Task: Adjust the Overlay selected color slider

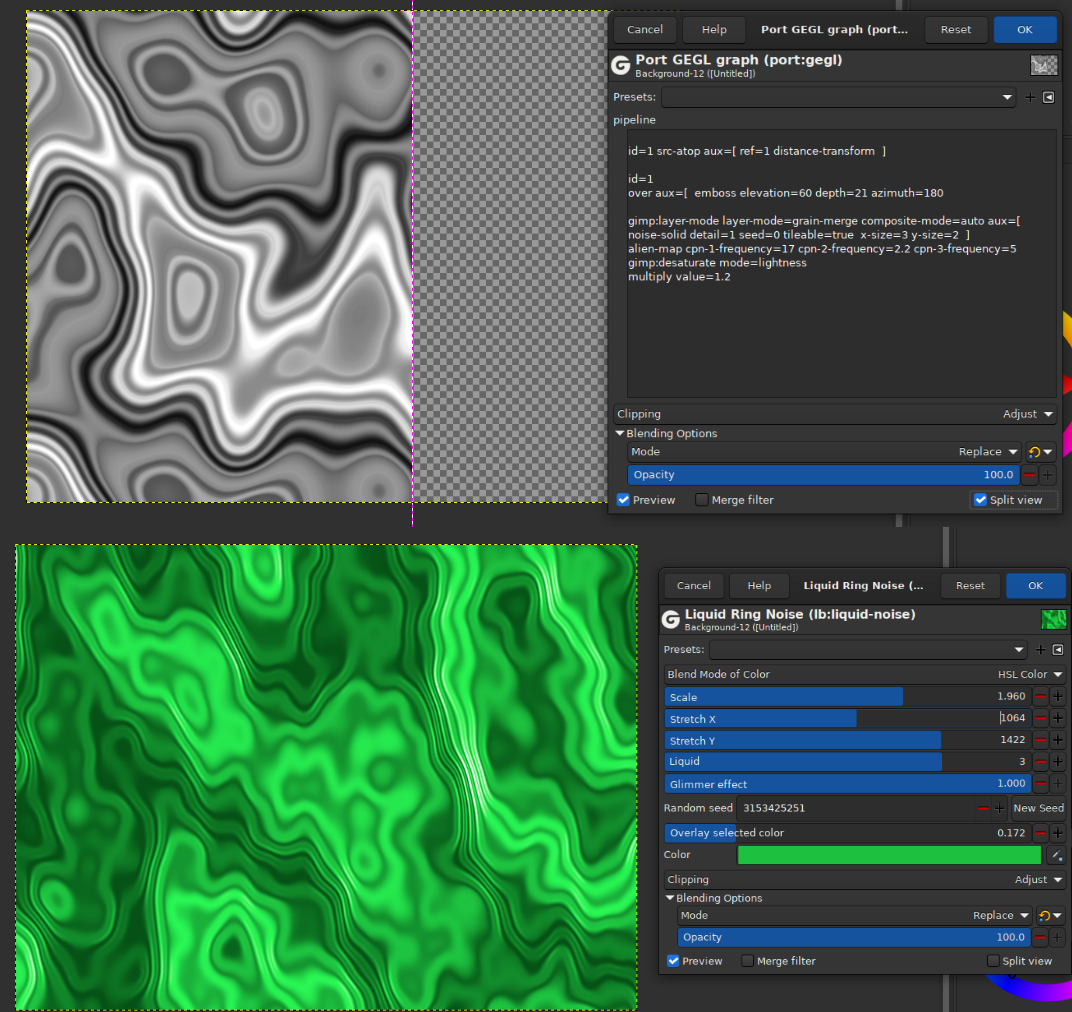Action: (847, 833)
